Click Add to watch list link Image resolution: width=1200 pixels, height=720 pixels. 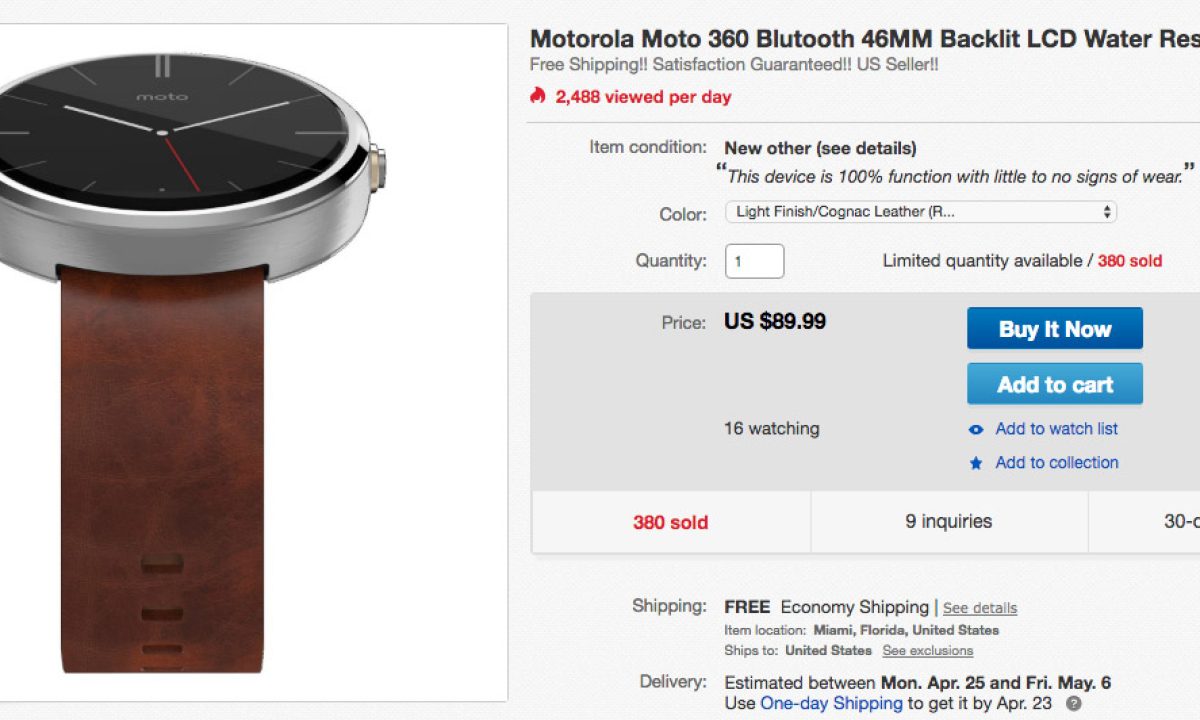[1056, 429]
